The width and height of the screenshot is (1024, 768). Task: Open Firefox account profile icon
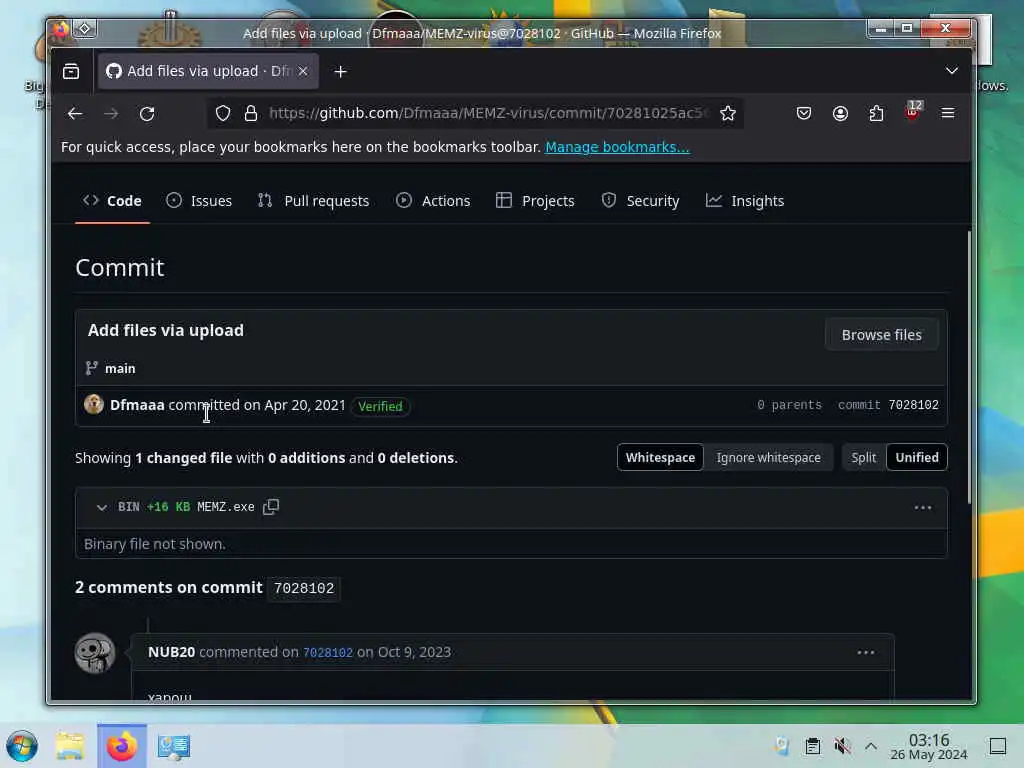pyautogui.click(x=840, y=114)
